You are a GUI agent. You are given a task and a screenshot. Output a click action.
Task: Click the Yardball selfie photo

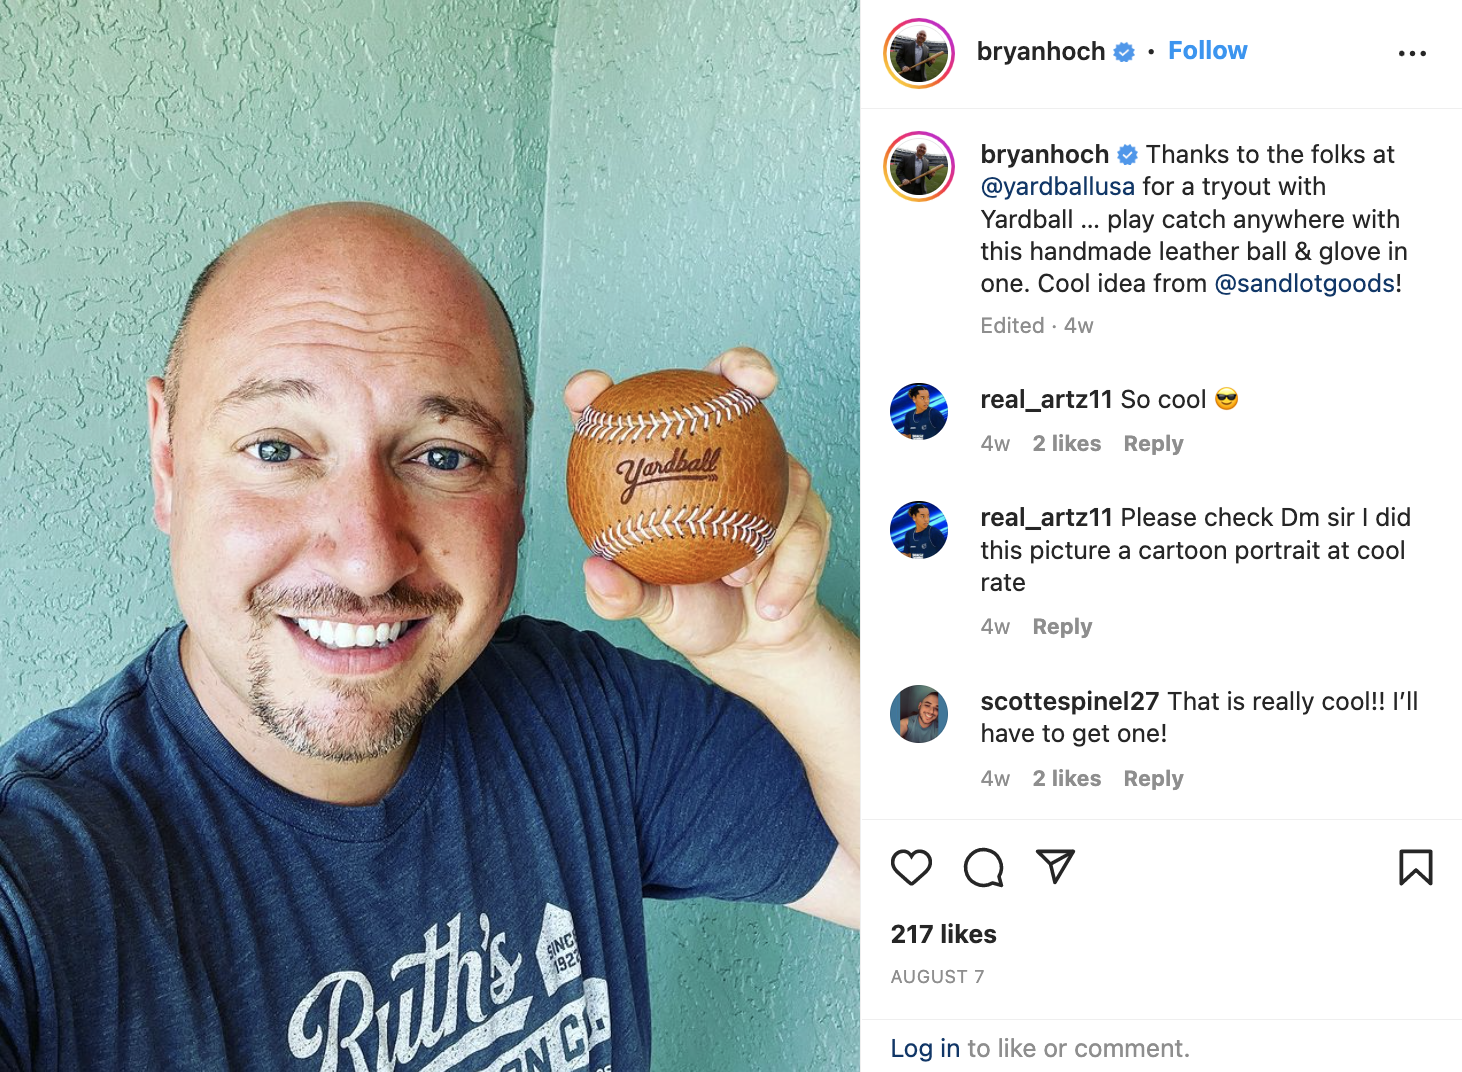coord(430,536)
